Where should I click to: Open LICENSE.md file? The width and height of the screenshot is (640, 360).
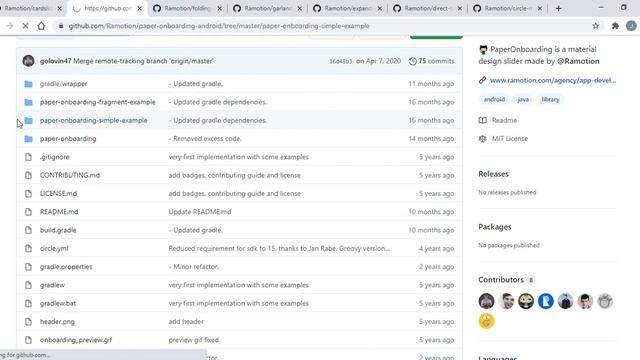point(58,193)
